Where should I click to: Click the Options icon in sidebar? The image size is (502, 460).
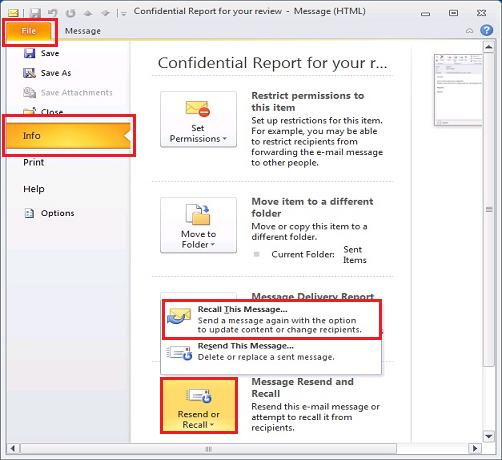pos(29,213)
